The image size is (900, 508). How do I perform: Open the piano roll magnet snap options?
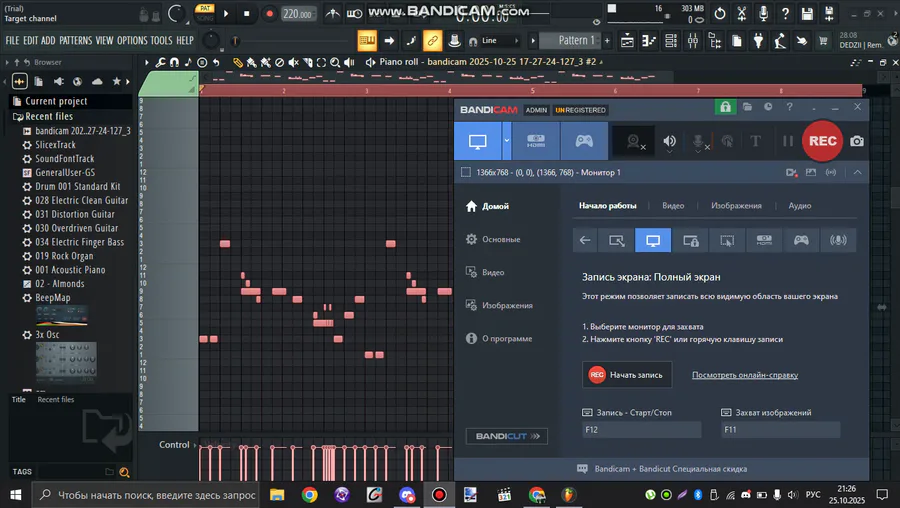(174, 62)
